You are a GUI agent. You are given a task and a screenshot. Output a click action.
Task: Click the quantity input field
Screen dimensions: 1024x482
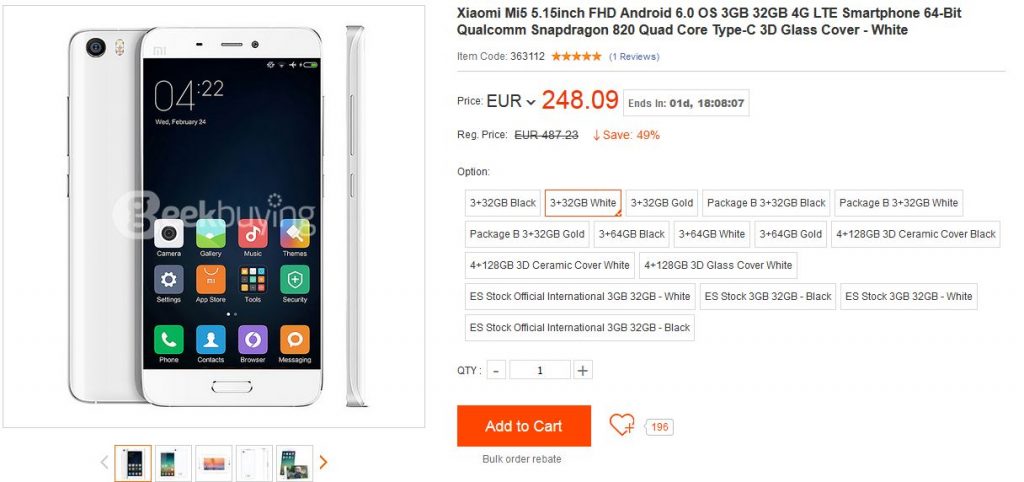tap(539, 370)
